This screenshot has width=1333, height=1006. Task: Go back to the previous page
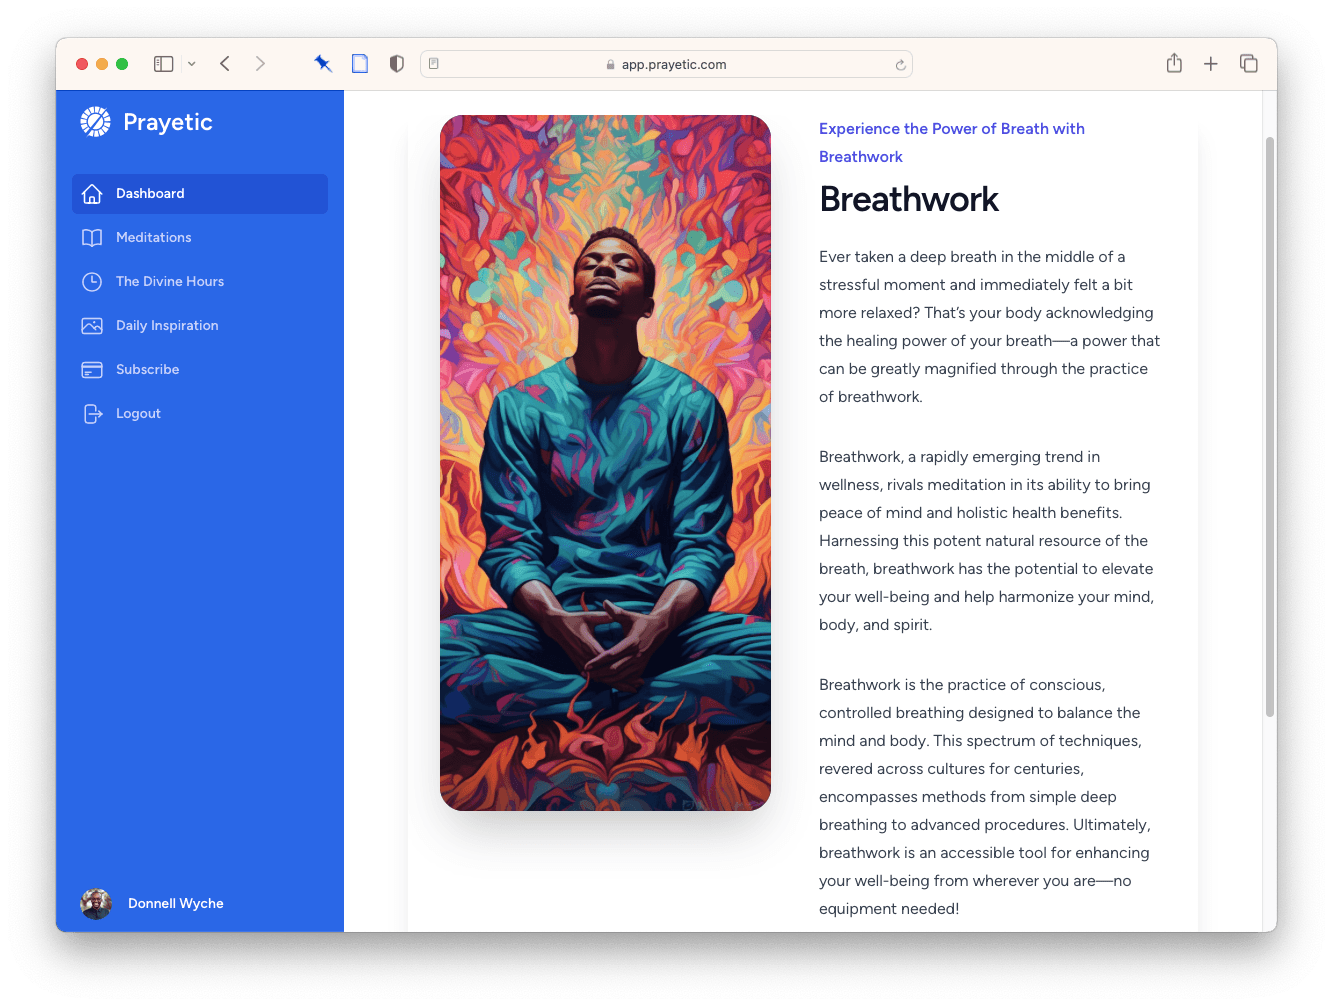point(225,64)
